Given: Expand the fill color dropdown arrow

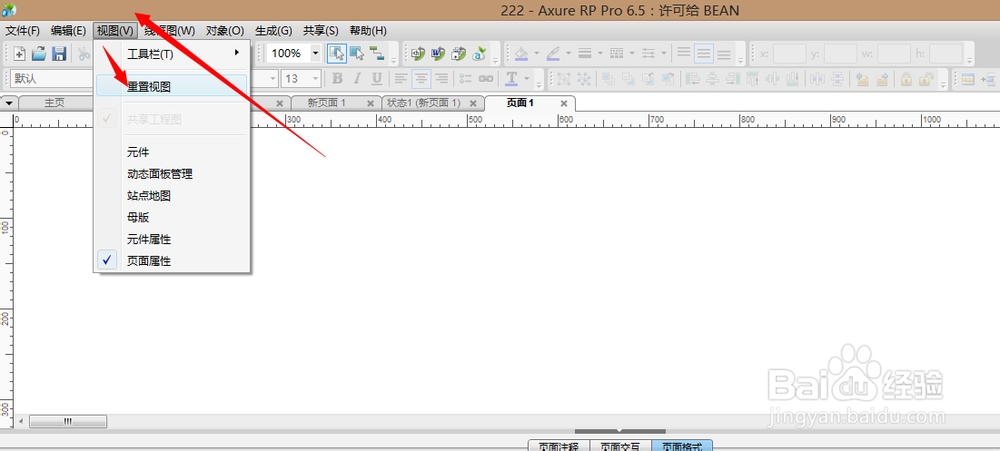Looking at the screenshot, I should pos(536,54).
